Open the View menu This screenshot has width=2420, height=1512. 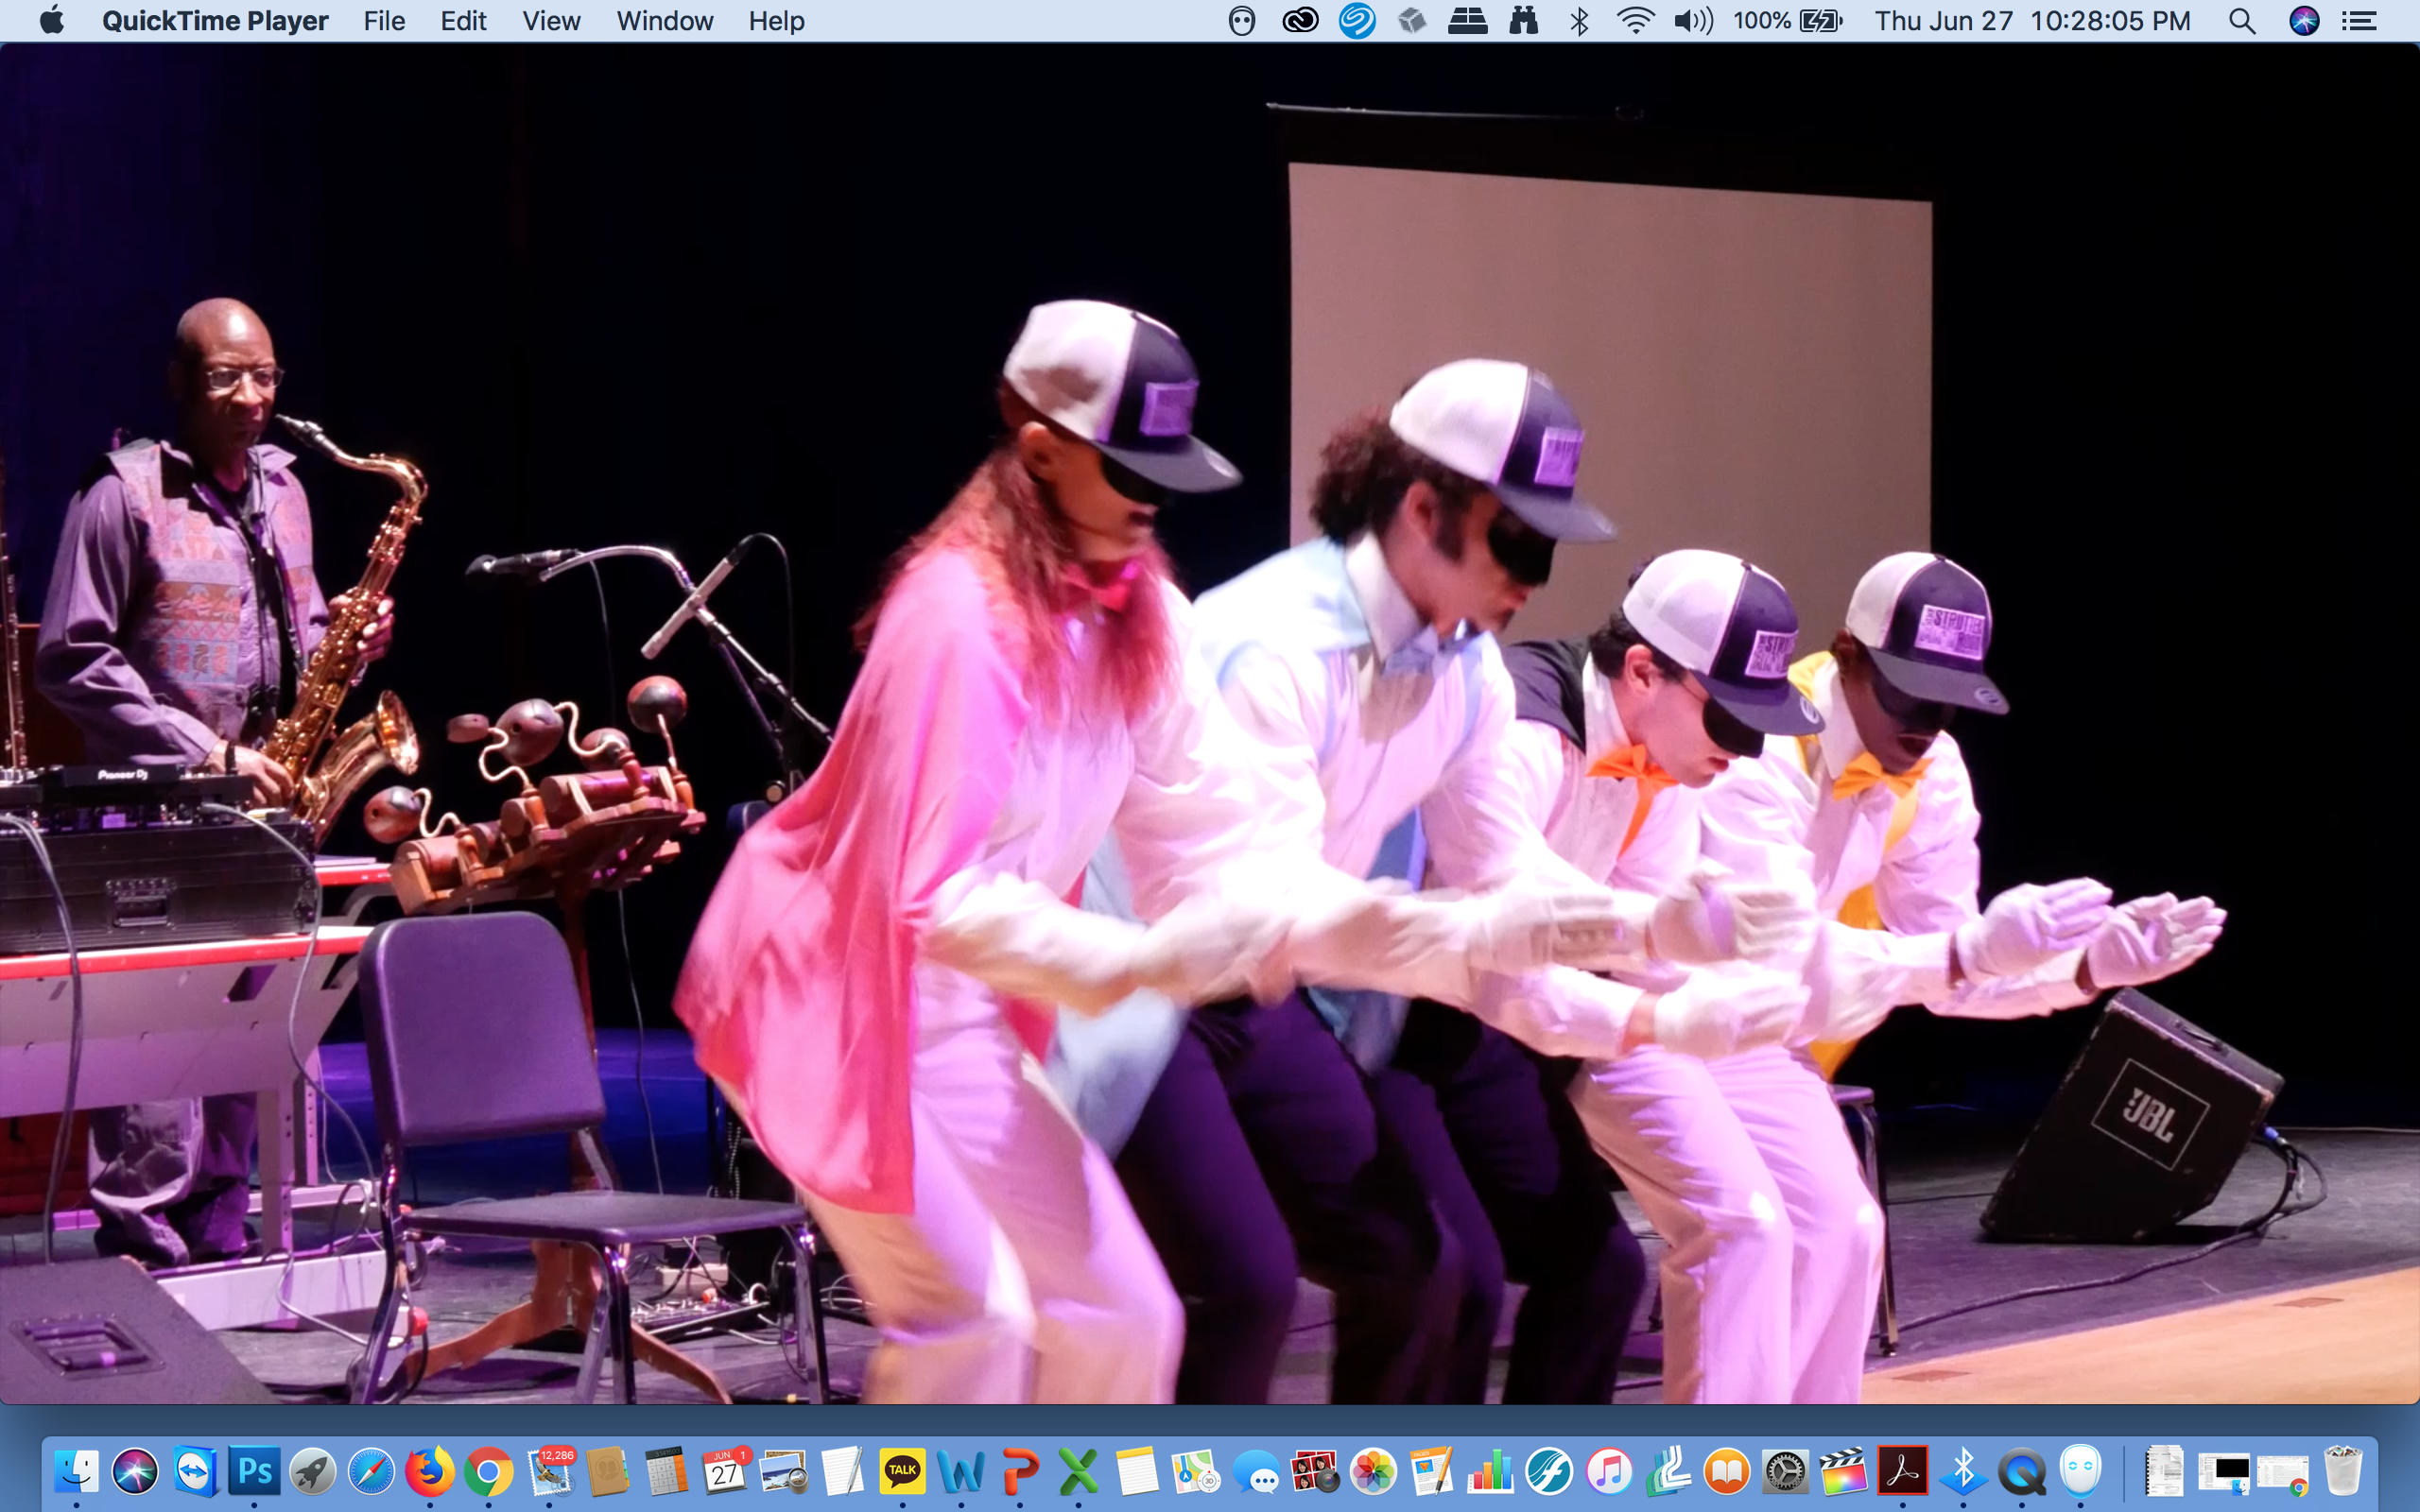coord(550,21)
